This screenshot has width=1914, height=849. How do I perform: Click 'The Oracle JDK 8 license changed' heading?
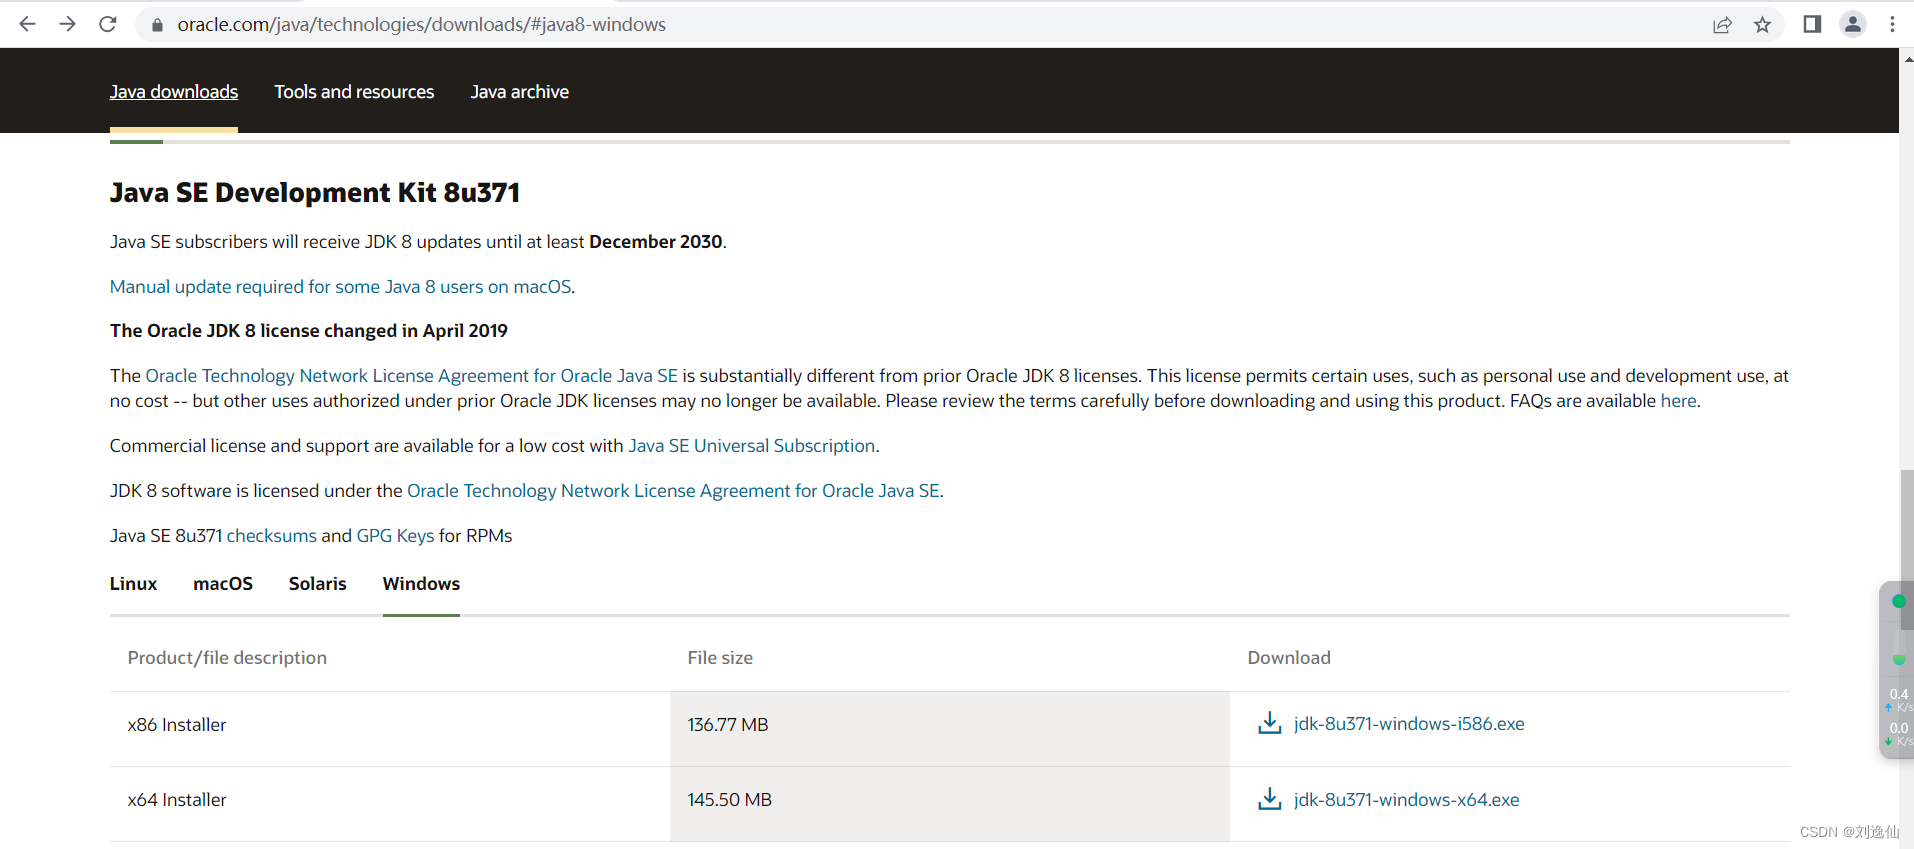tap(309, 331)
